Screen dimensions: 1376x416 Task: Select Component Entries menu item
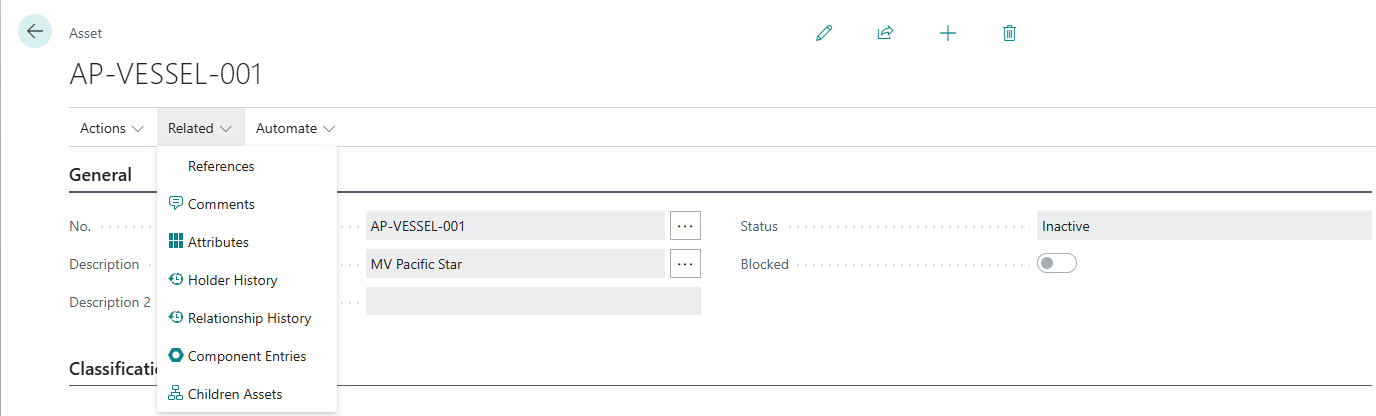coord(246,356)
